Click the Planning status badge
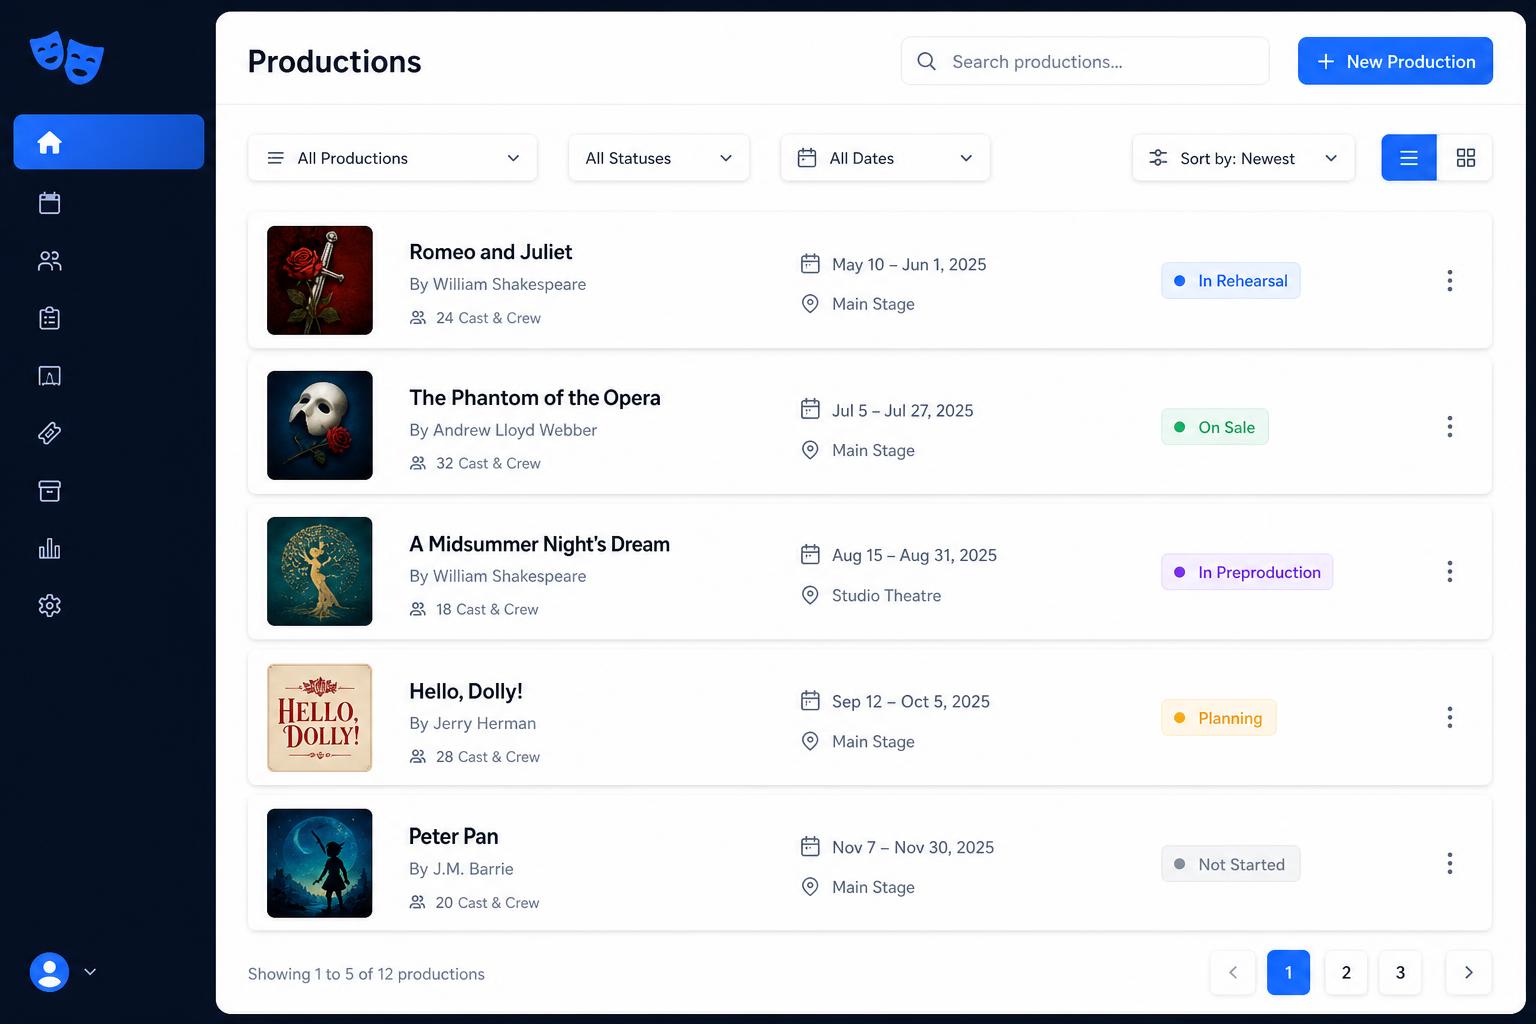The width and height of the screenshot is (1536, 1024). (1218, 718)
